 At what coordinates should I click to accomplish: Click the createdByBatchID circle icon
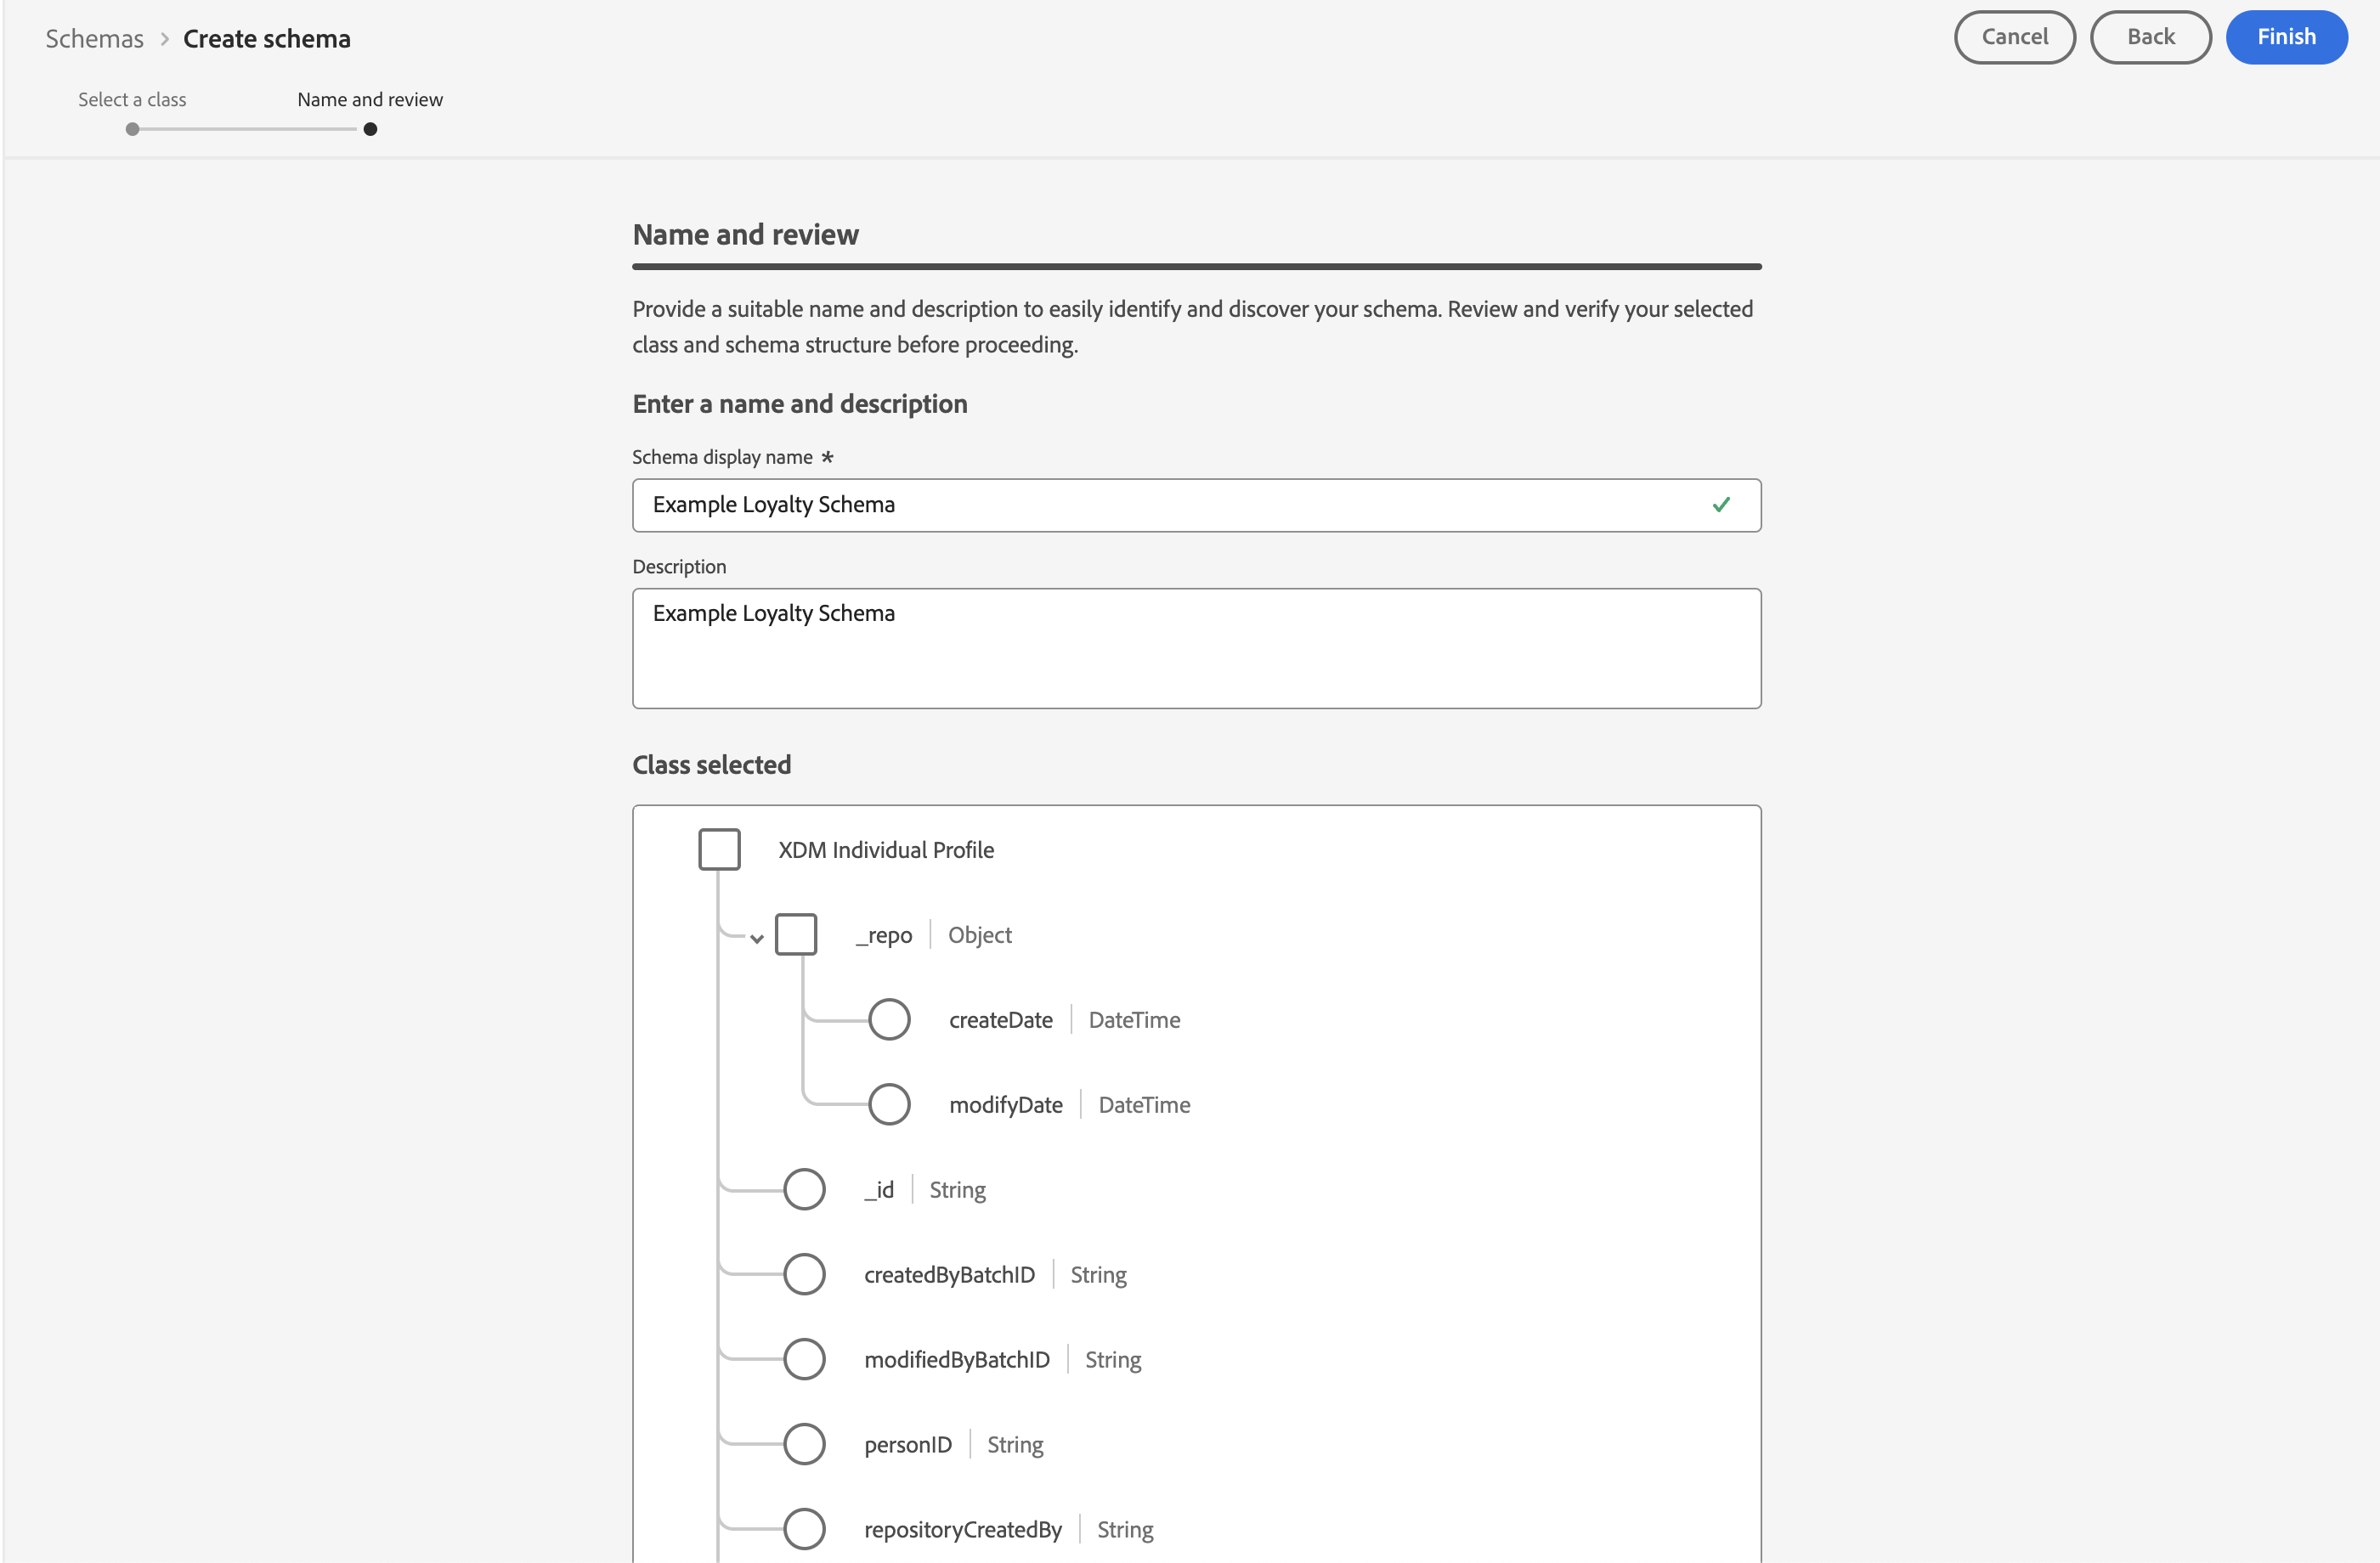point(804,1274)
